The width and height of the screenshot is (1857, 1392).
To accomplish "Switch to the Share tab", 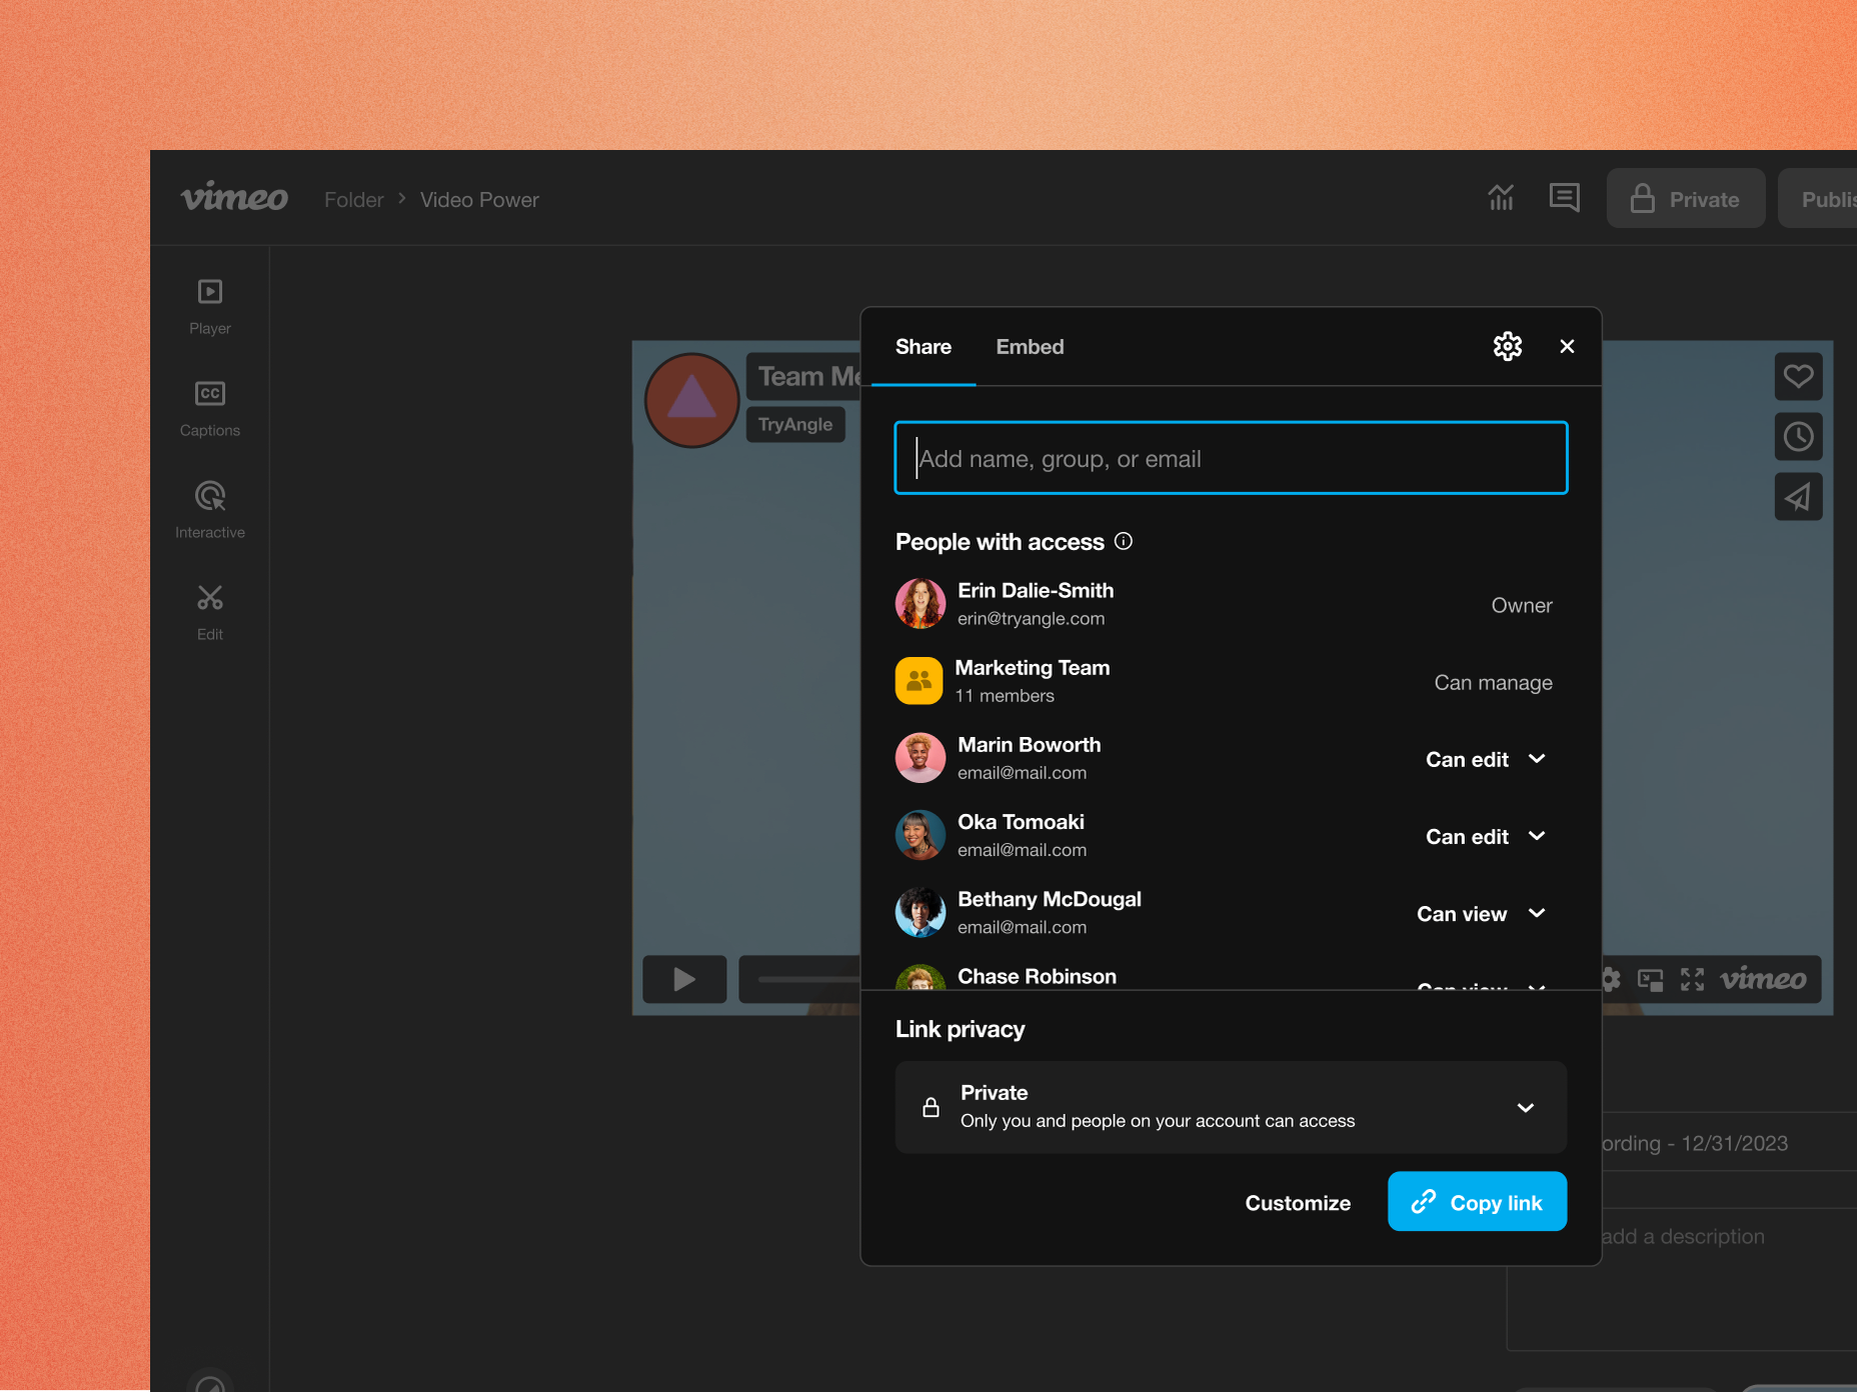I will 923,346.
